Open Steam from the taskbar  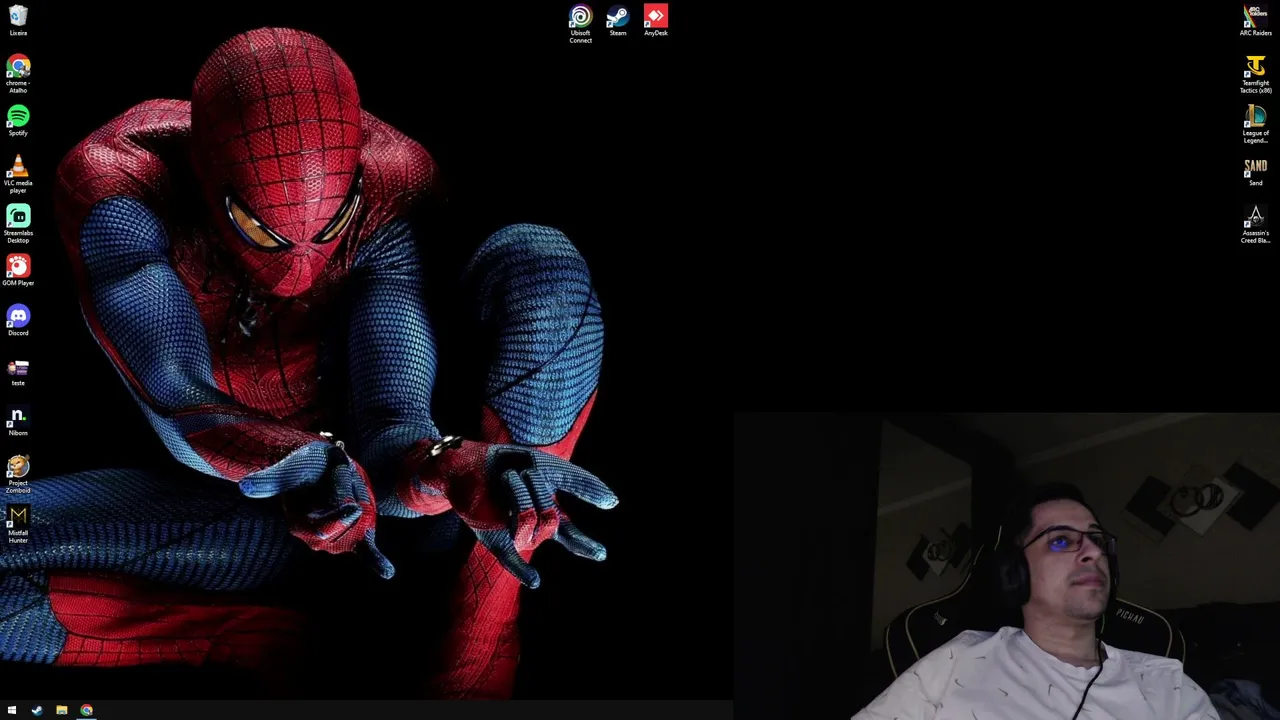pyautogui.click(x=37, y=710)
